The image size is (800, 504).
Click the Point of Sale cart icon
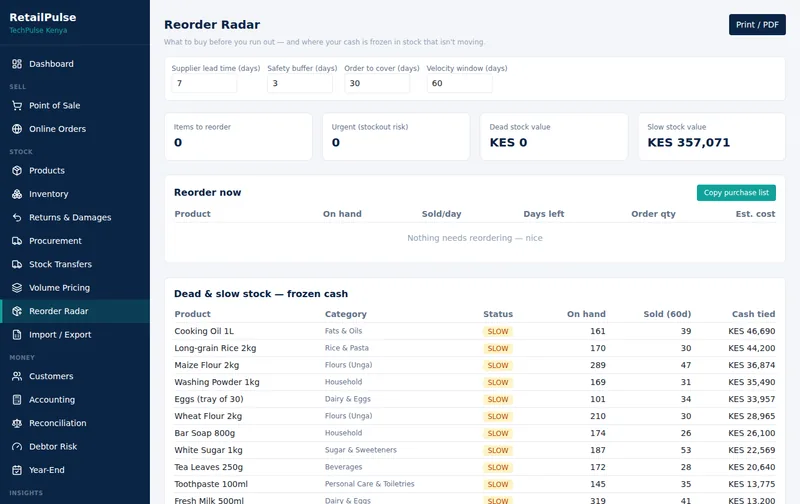(x=17, y=106)
